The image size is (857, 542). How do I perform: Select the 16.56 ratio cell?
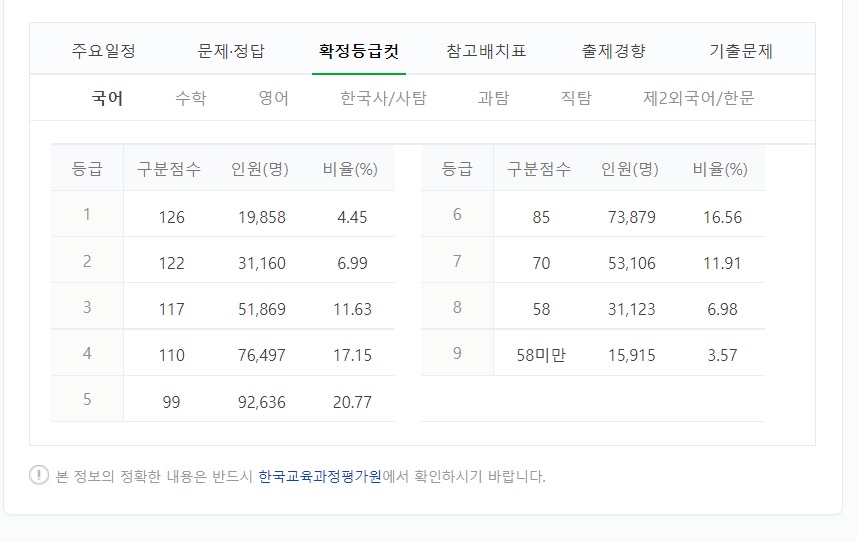[723, 217]
